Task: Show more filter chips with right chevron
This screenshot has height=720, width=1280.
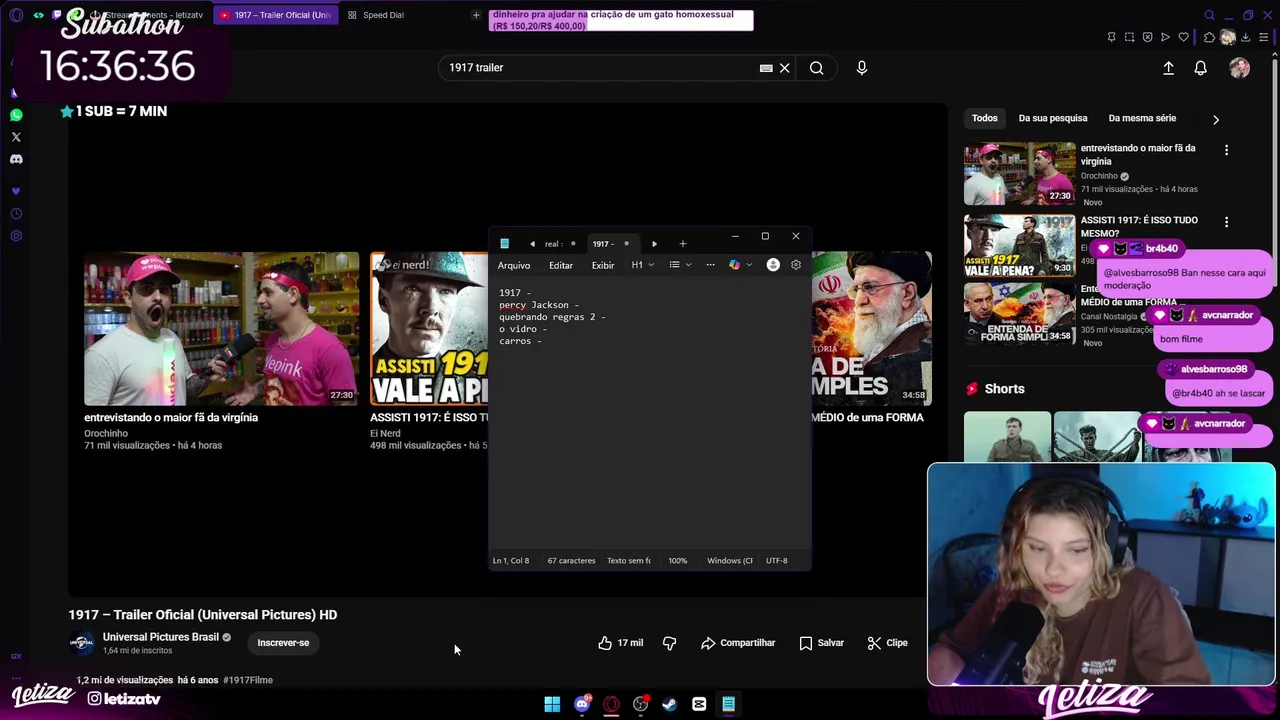Action: click(x=1216, y=119)
